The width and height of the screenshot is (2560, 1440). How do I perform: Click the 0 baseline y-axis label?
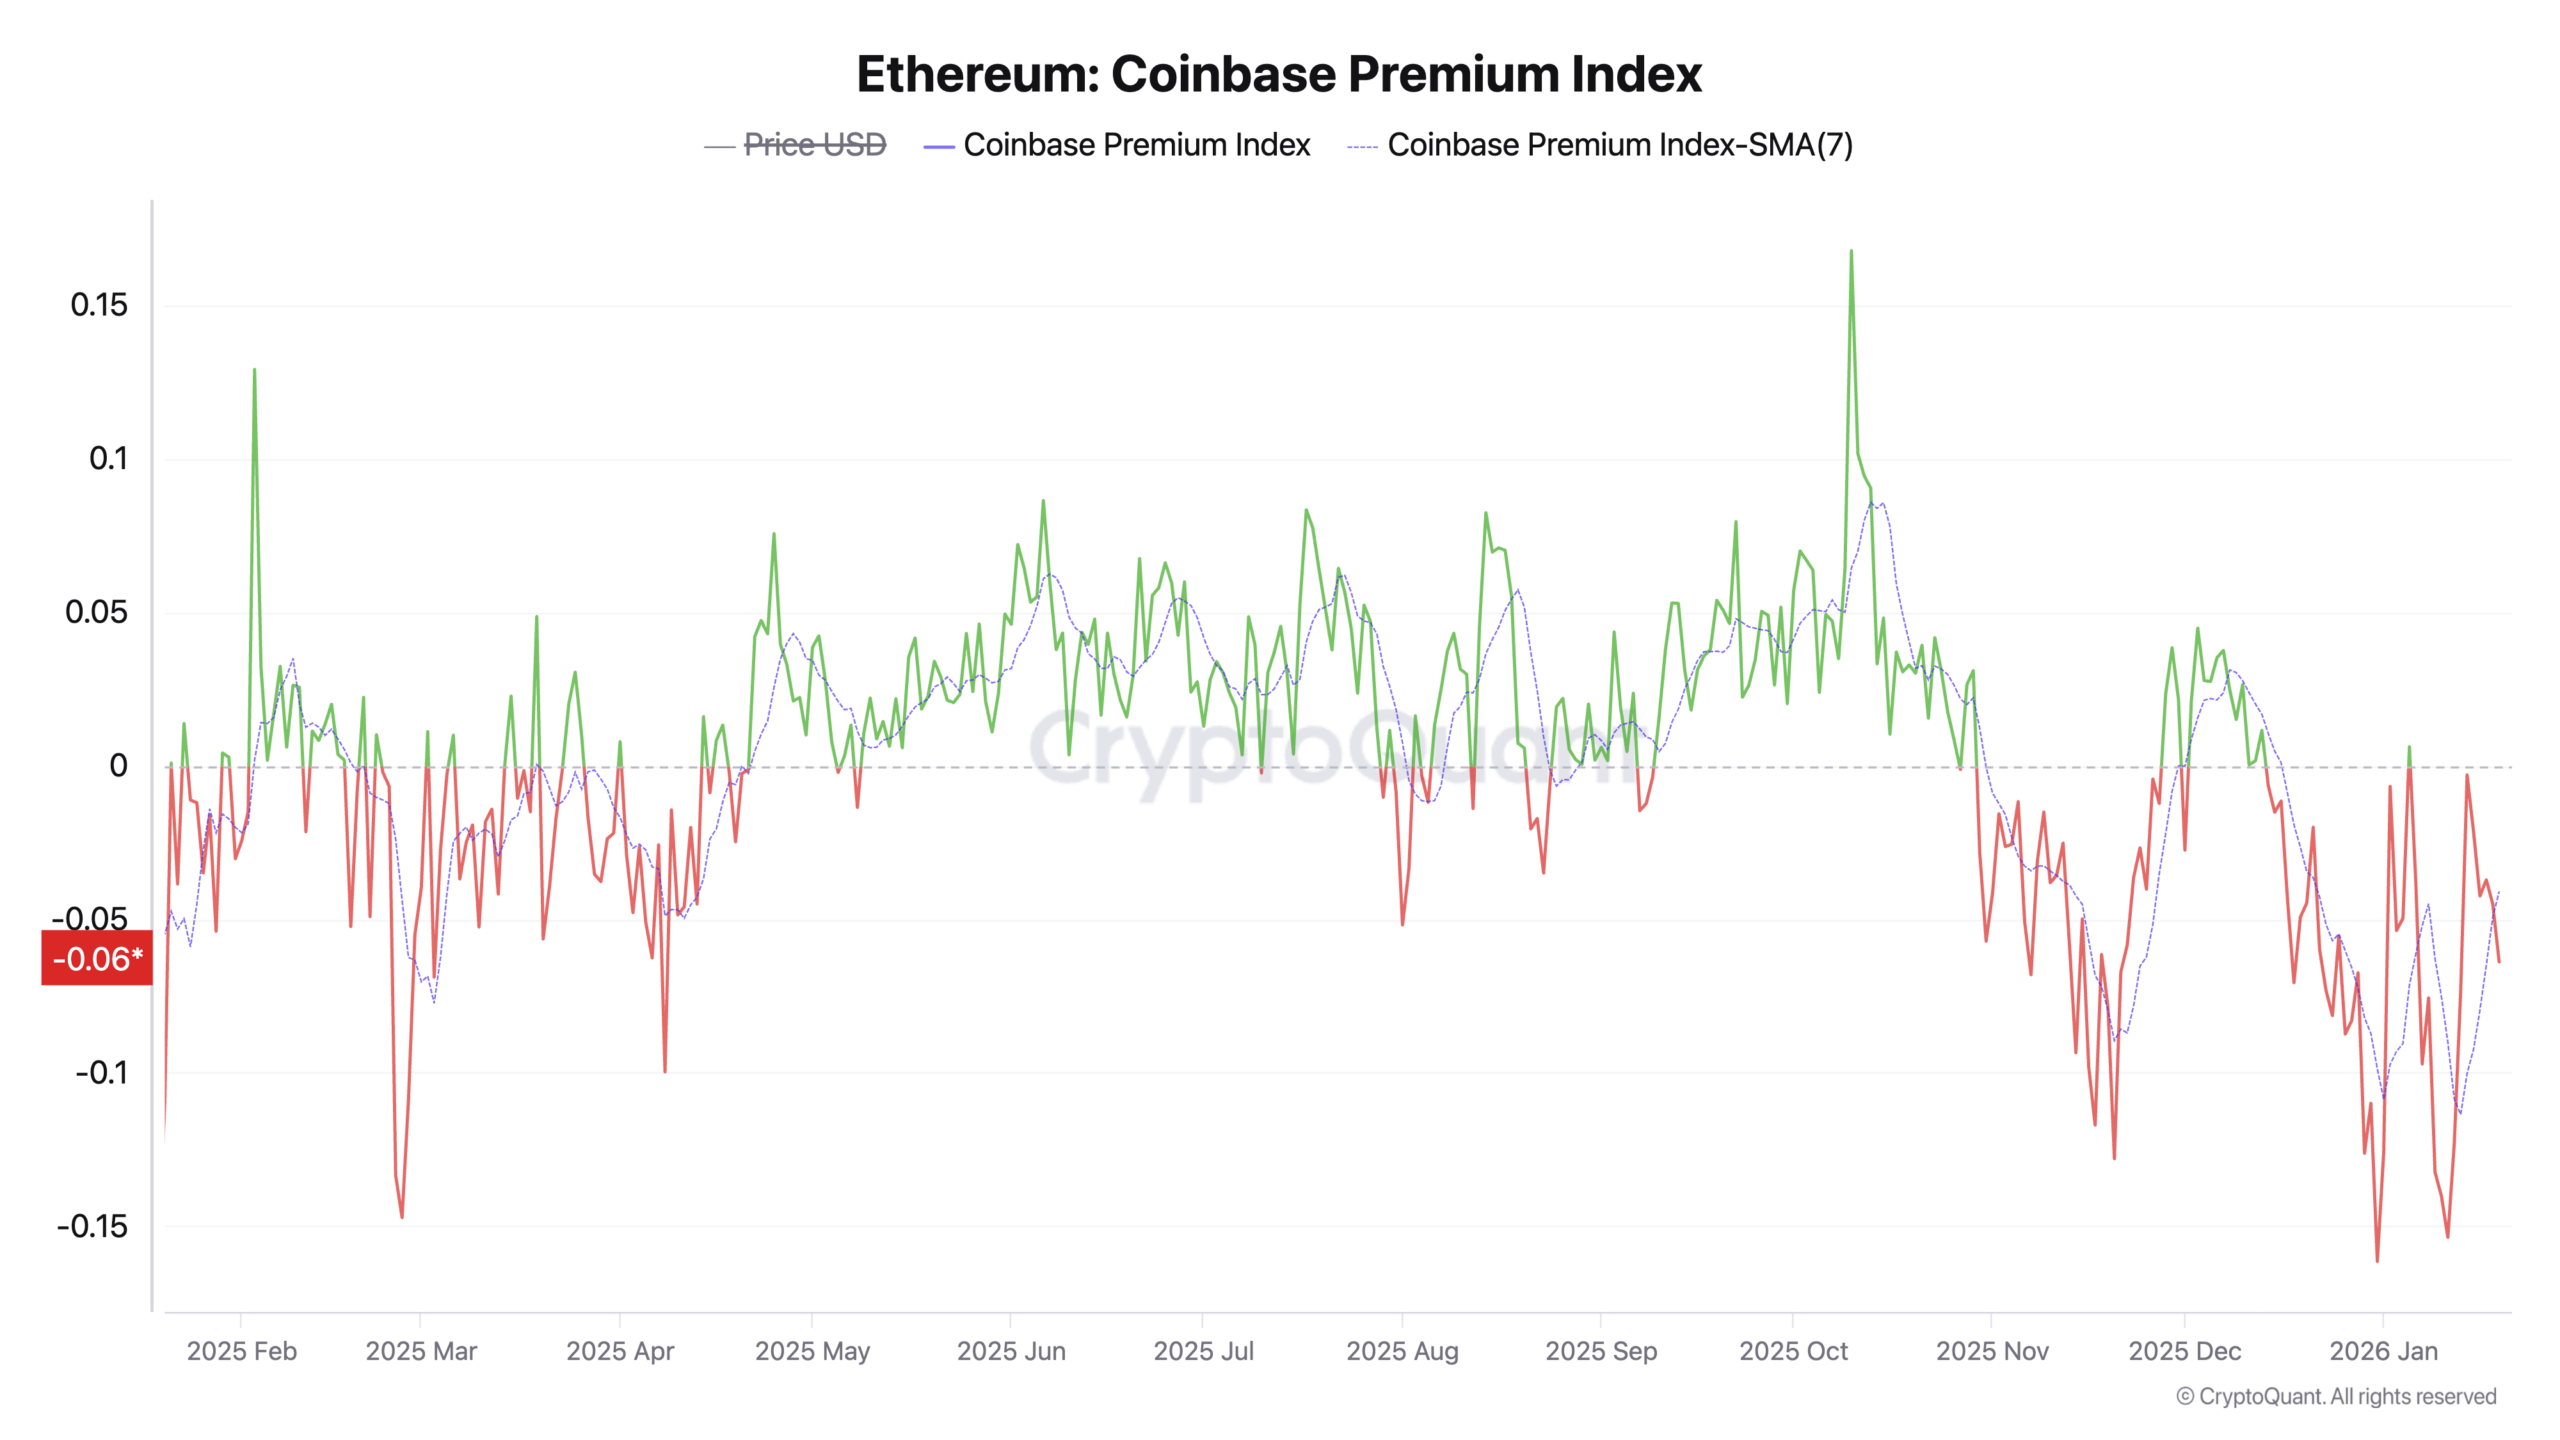tap(118, 766)
